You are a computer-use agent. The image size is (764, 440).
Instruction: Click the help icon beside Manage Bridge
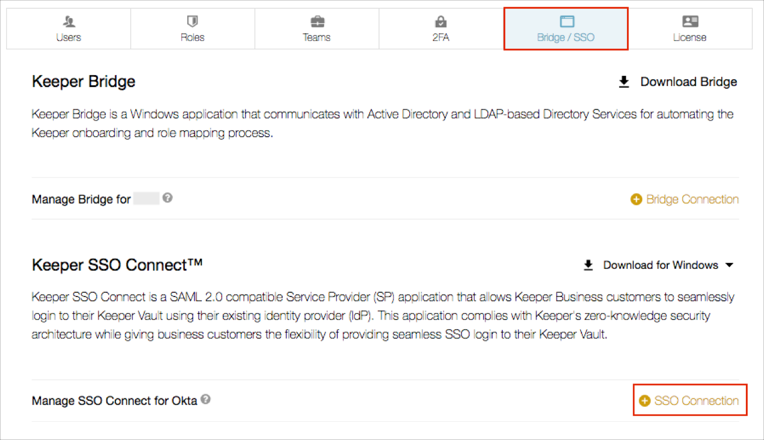coord(168,198)
